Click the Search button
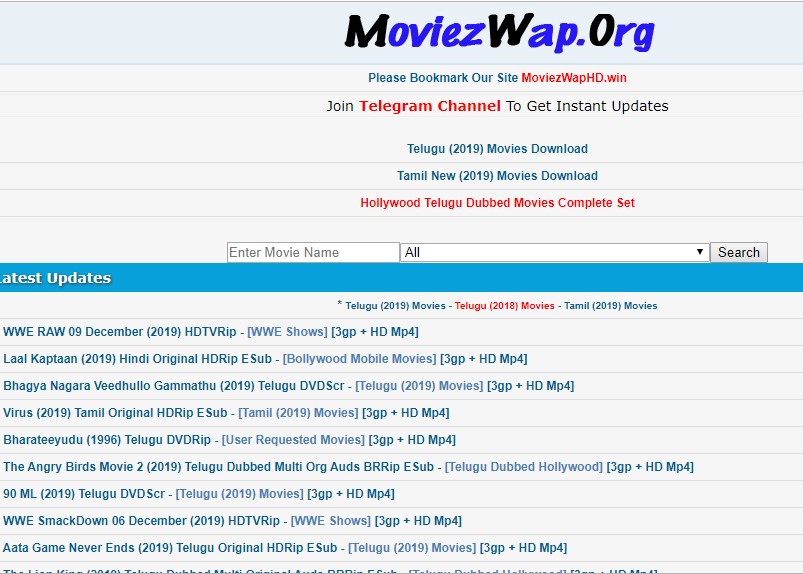Image resolution: width=803 pixels, height=574 pixels. click(x=738, y=252)
